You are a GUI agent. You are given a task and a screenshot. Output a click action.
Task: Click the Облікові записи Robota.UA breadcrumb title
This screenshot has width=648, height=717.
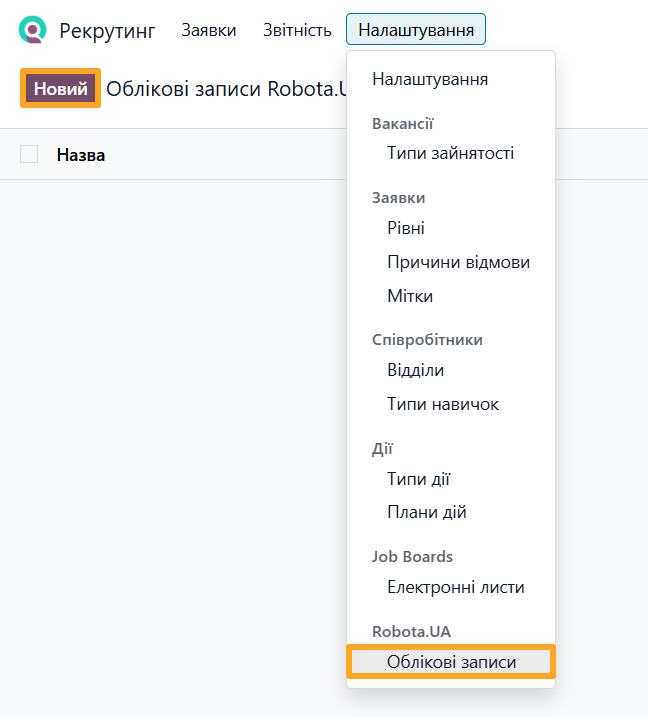click(227, 89)
